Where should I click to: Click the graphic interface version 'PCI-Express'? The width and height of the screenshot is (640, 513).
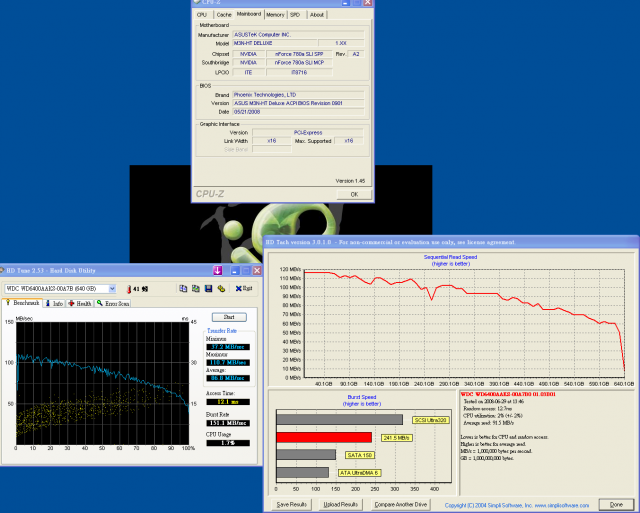click(x=308, y=133)
